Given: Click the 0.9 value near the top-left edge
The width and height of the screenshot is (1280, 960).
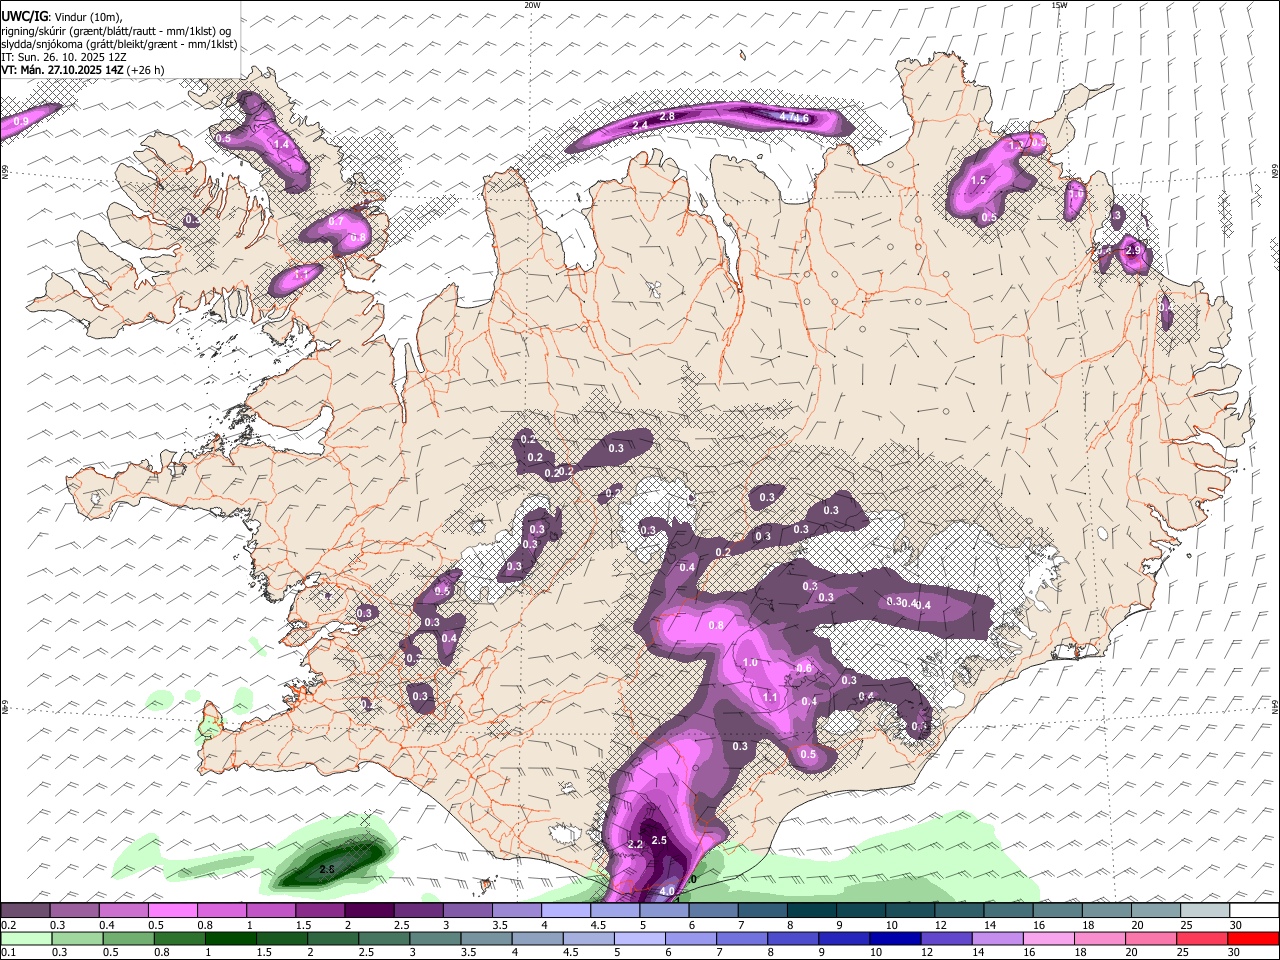Looking at the screenshot, I should [x=21, y=121].
